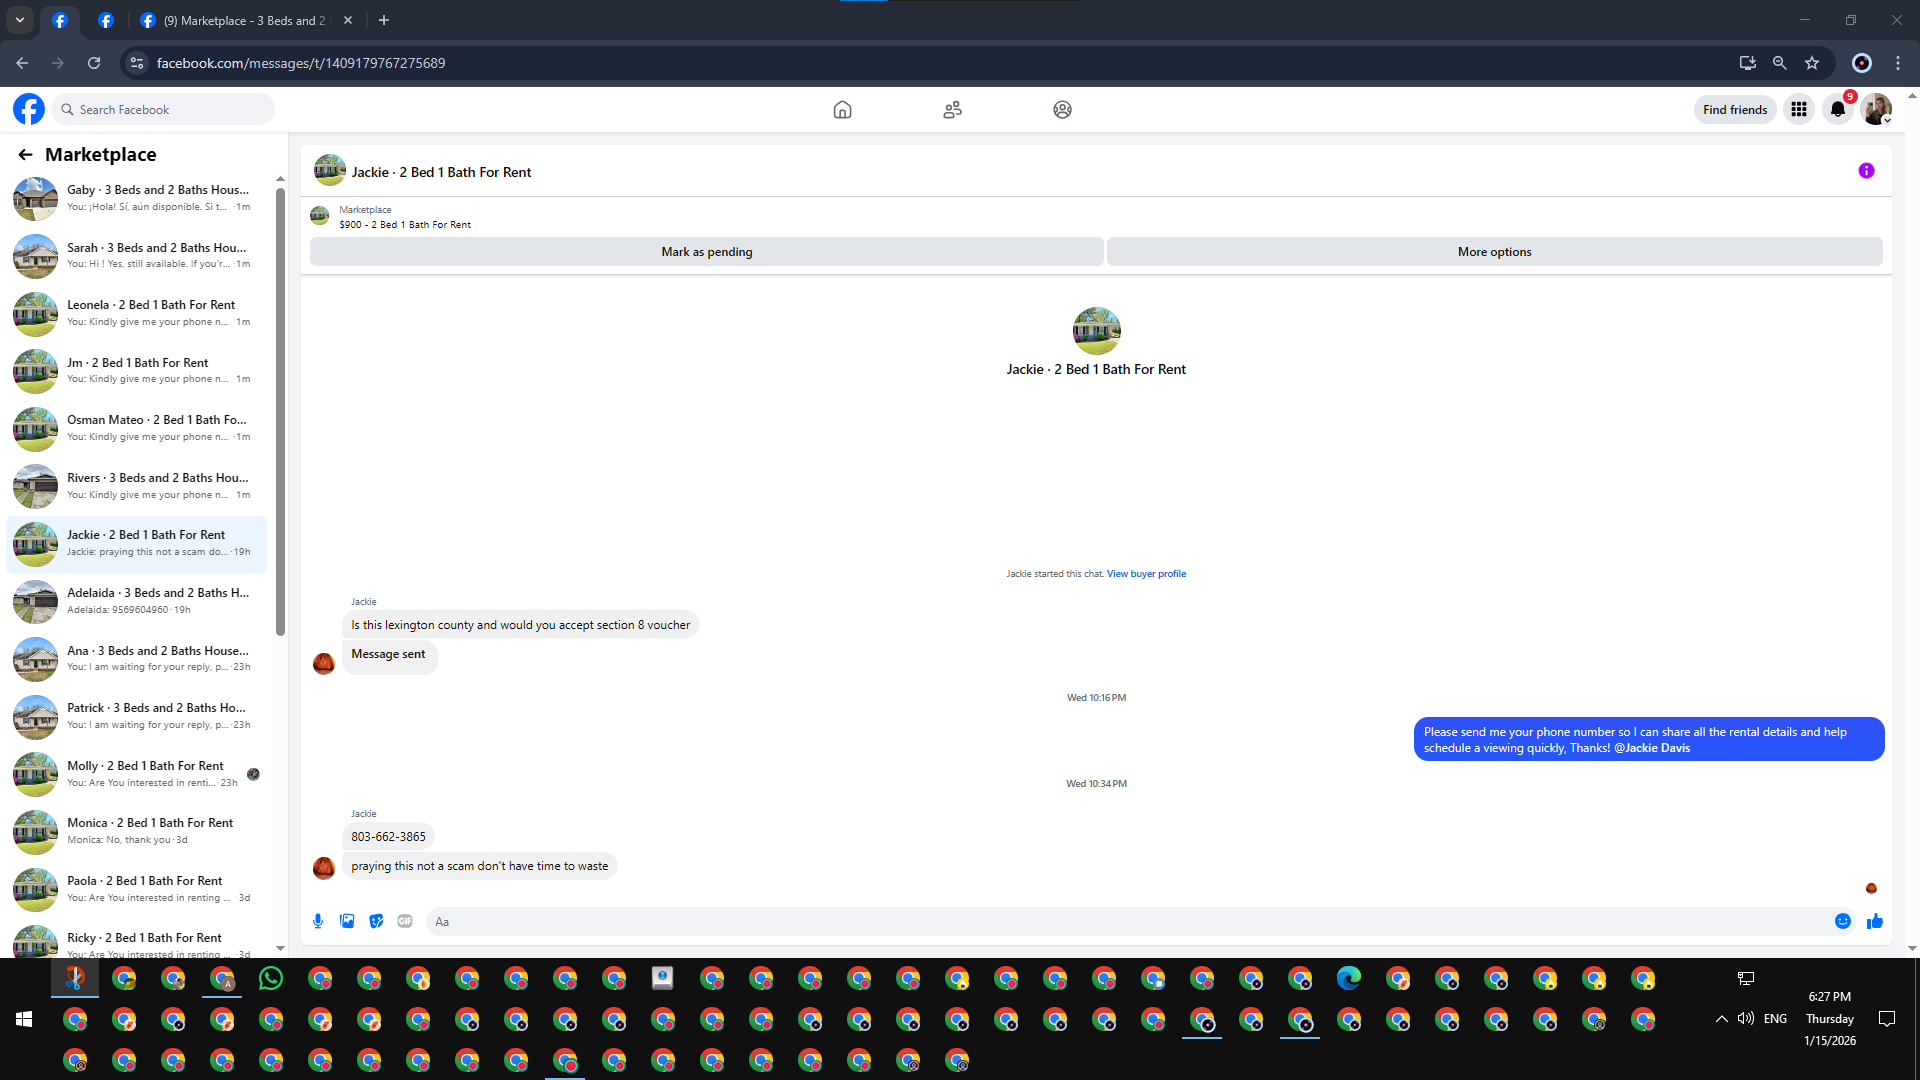Go back from Marketplace with arrow

click(x=25, y=155)
